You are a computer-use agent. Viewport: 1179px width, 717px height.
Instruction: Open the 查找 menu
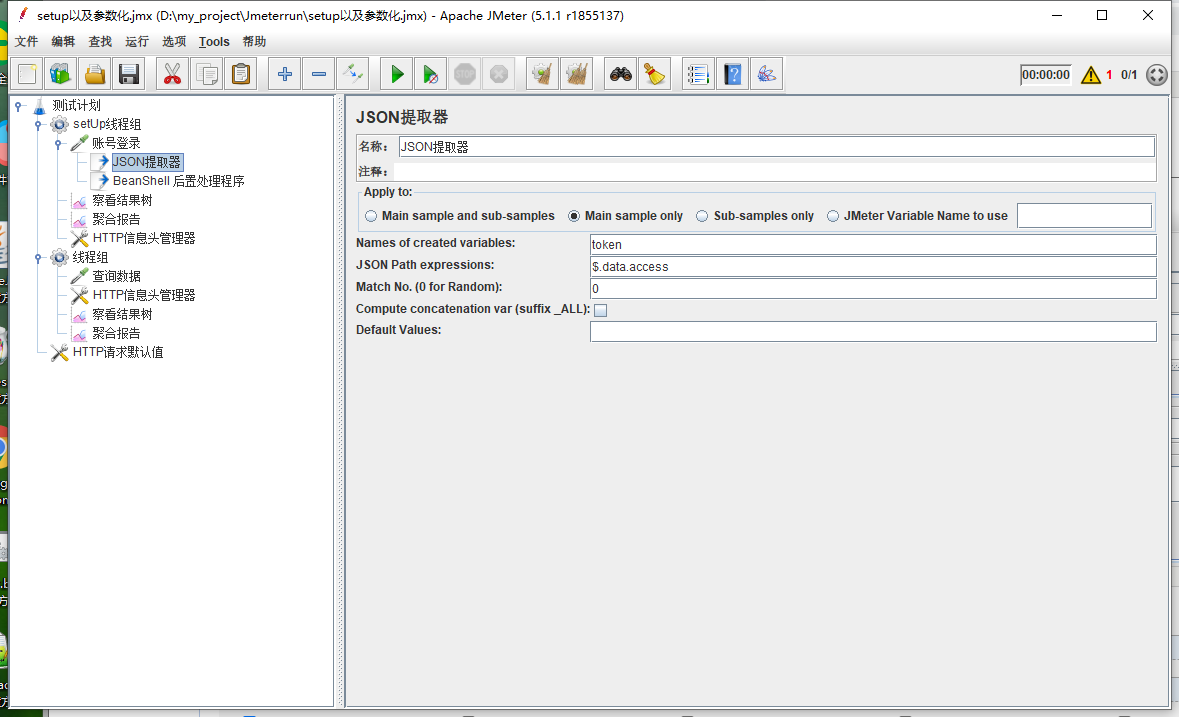tap(100, 41)
